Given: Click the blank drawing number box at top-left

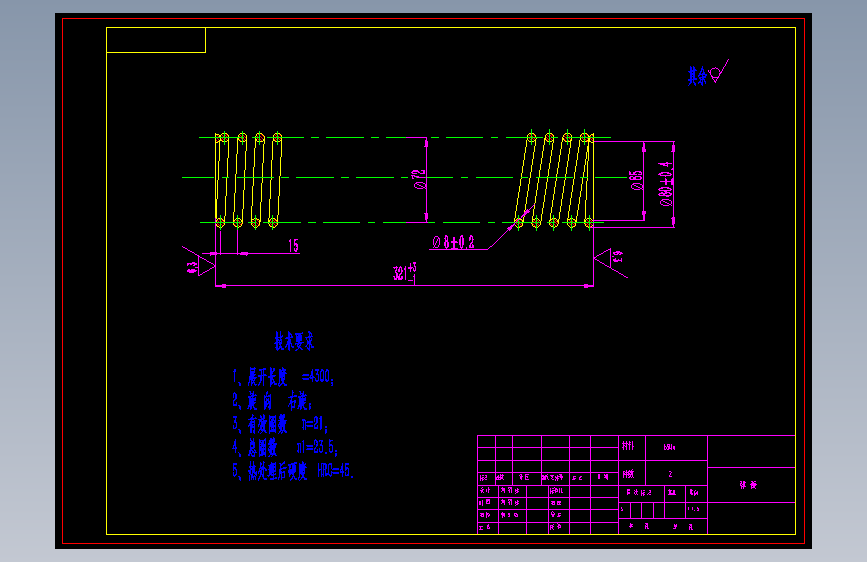Looking at the screenshot, I should click(x=156, y=40).
